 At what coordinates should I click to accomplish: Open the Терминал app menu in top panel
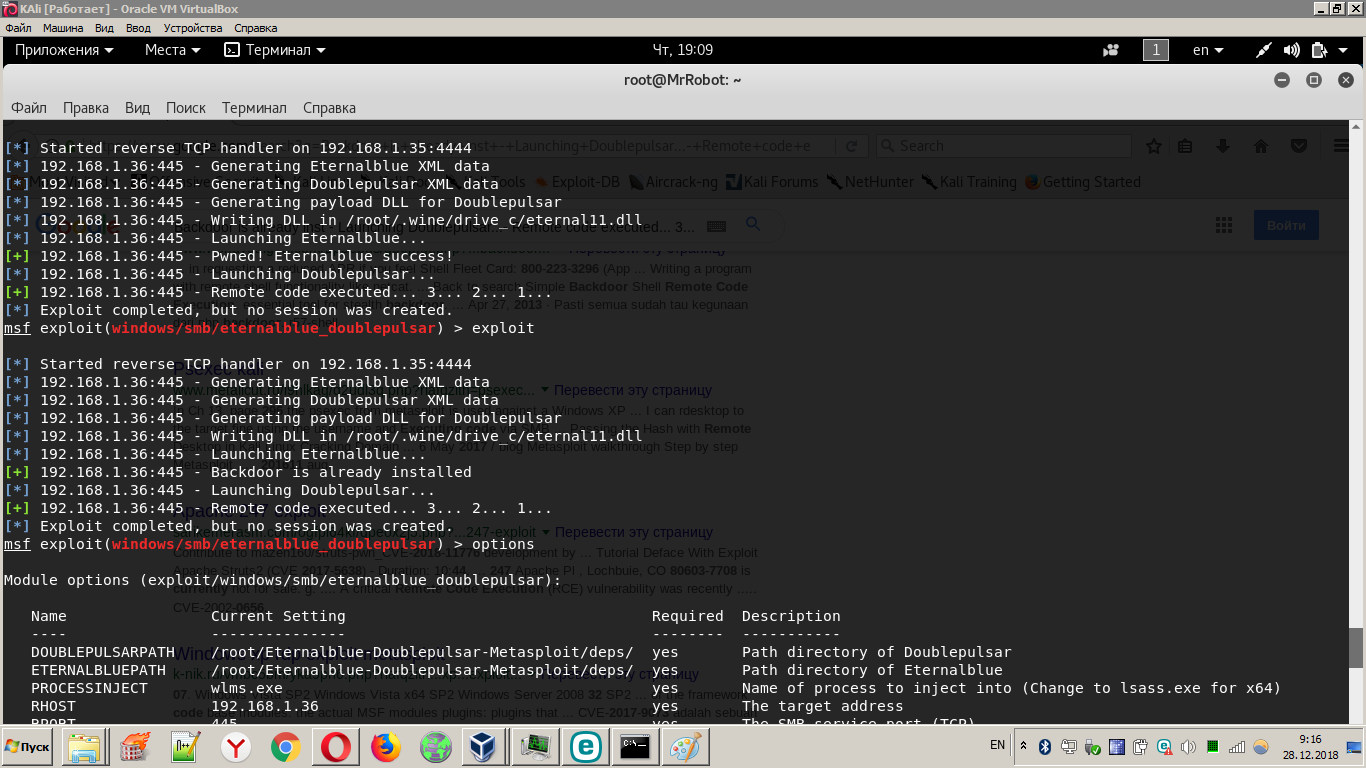pos(275,50)
